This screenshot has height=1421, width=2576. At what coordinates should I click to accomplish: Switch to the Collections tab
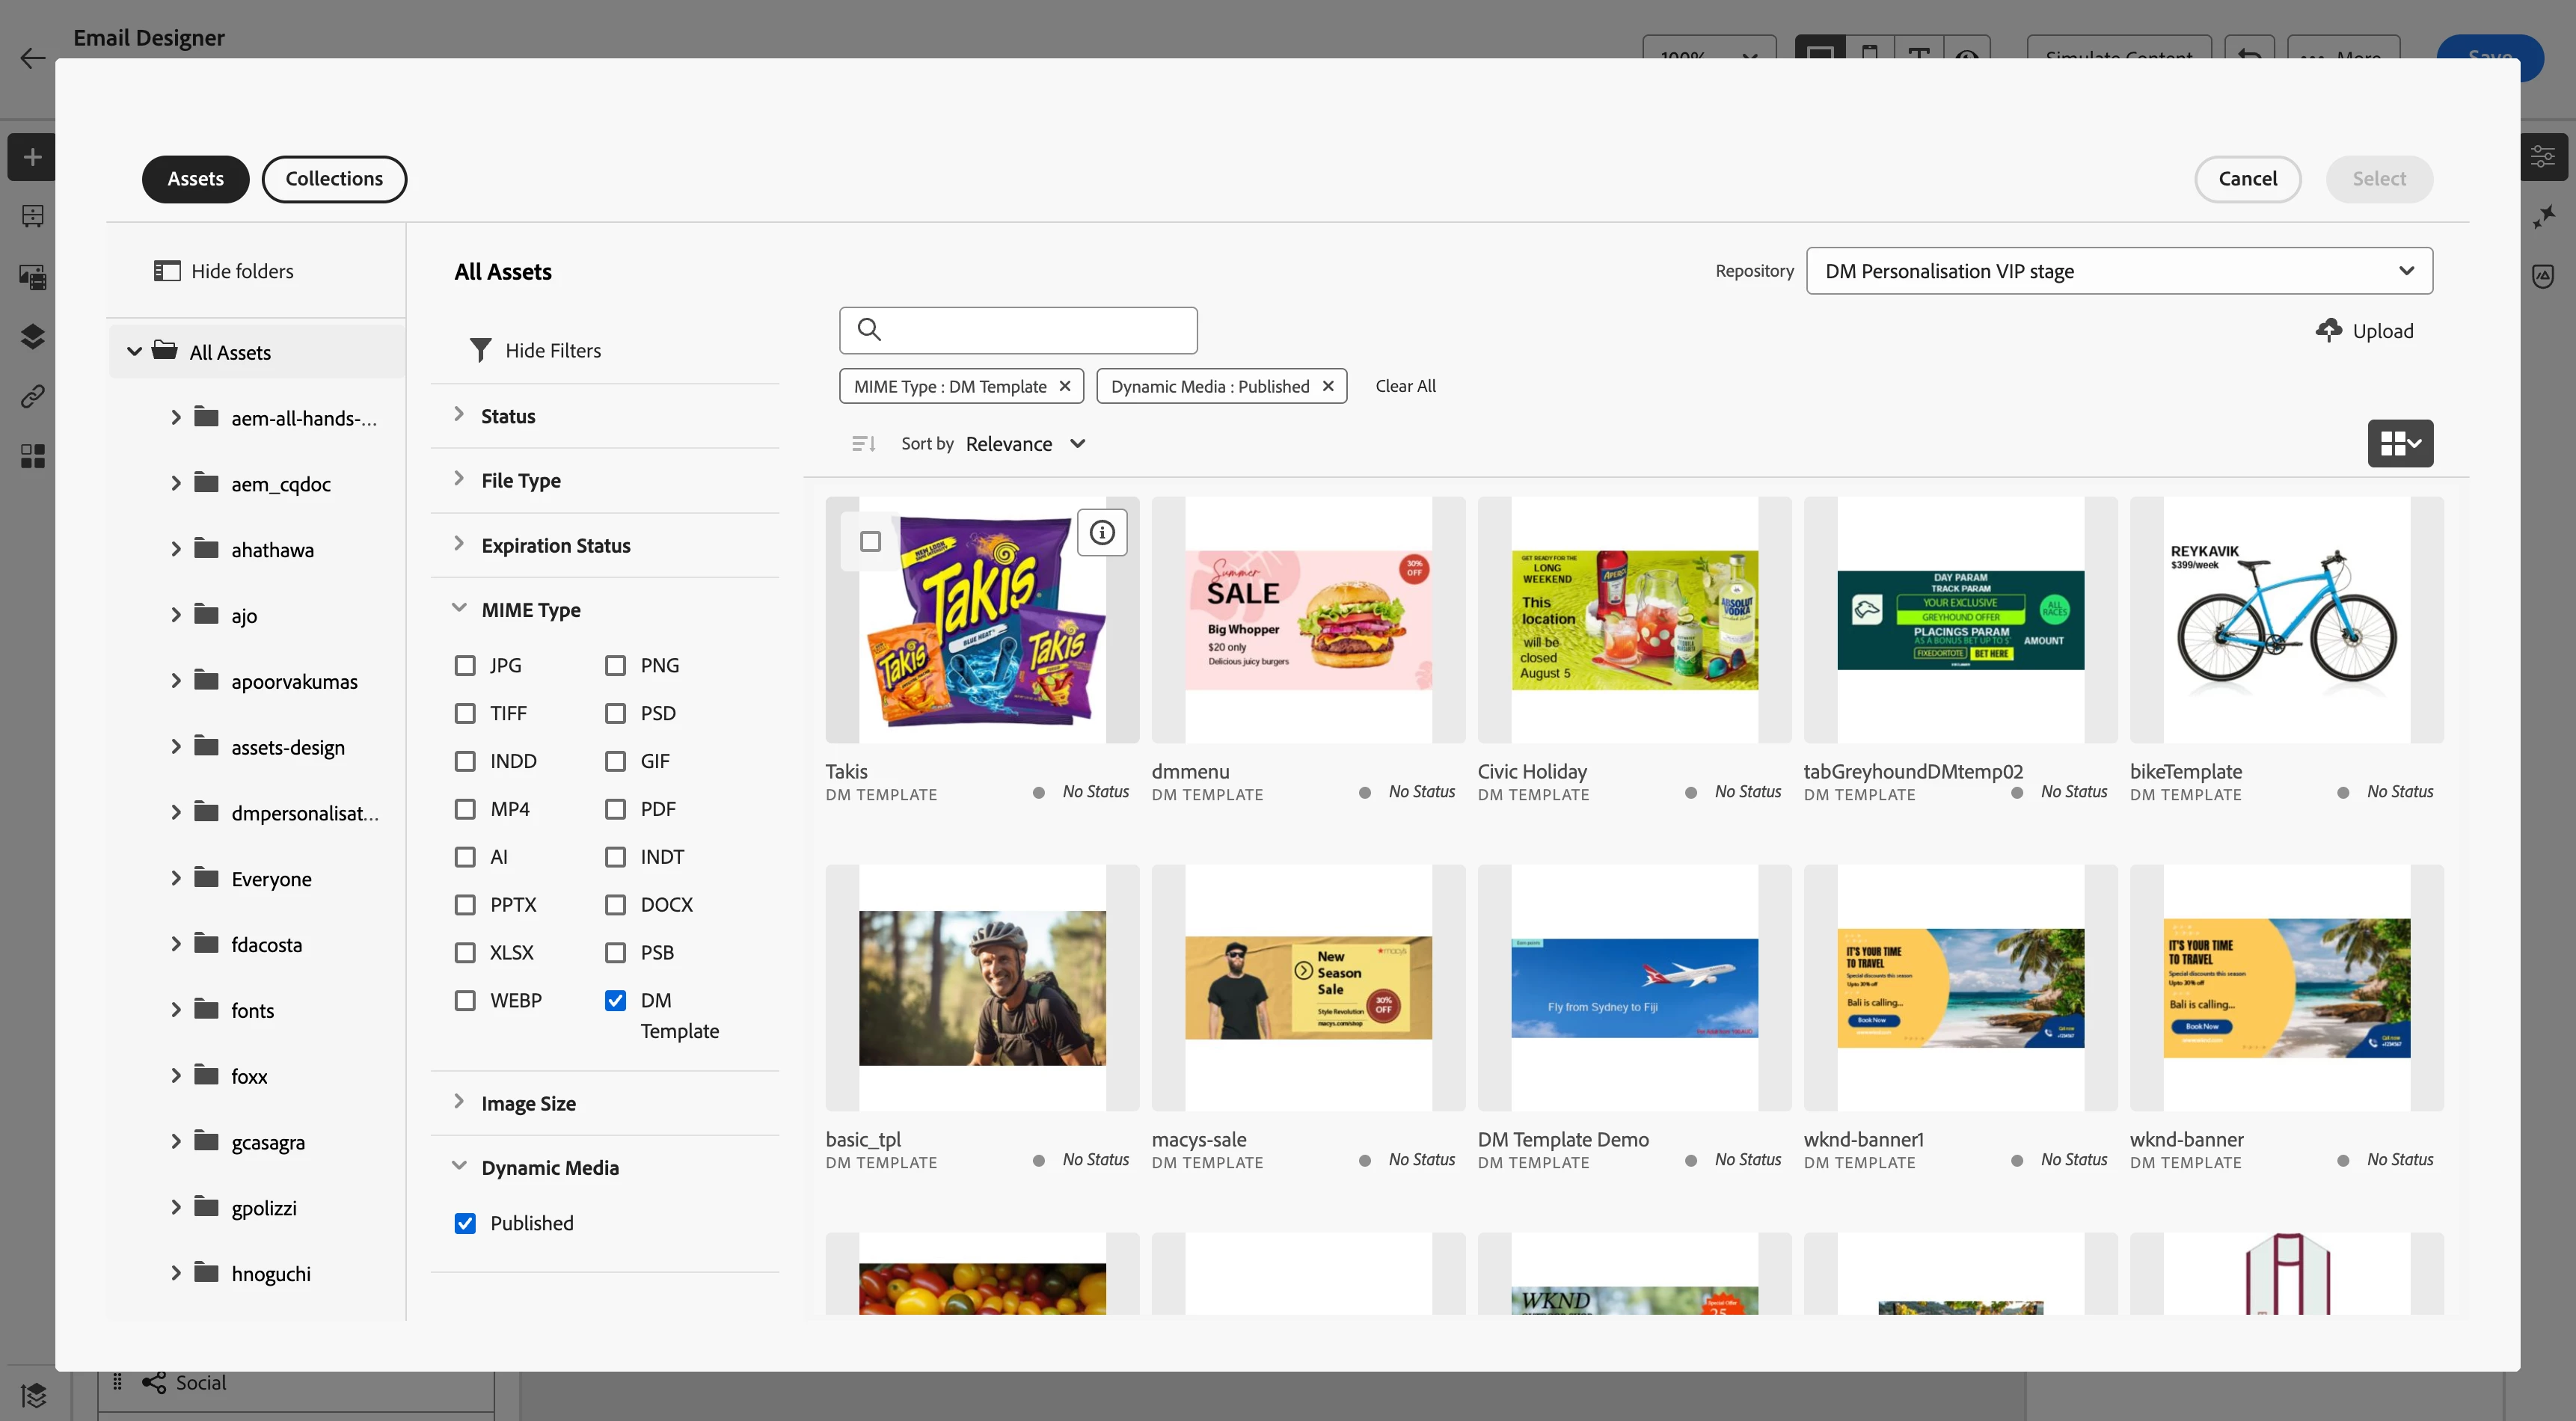334,179
